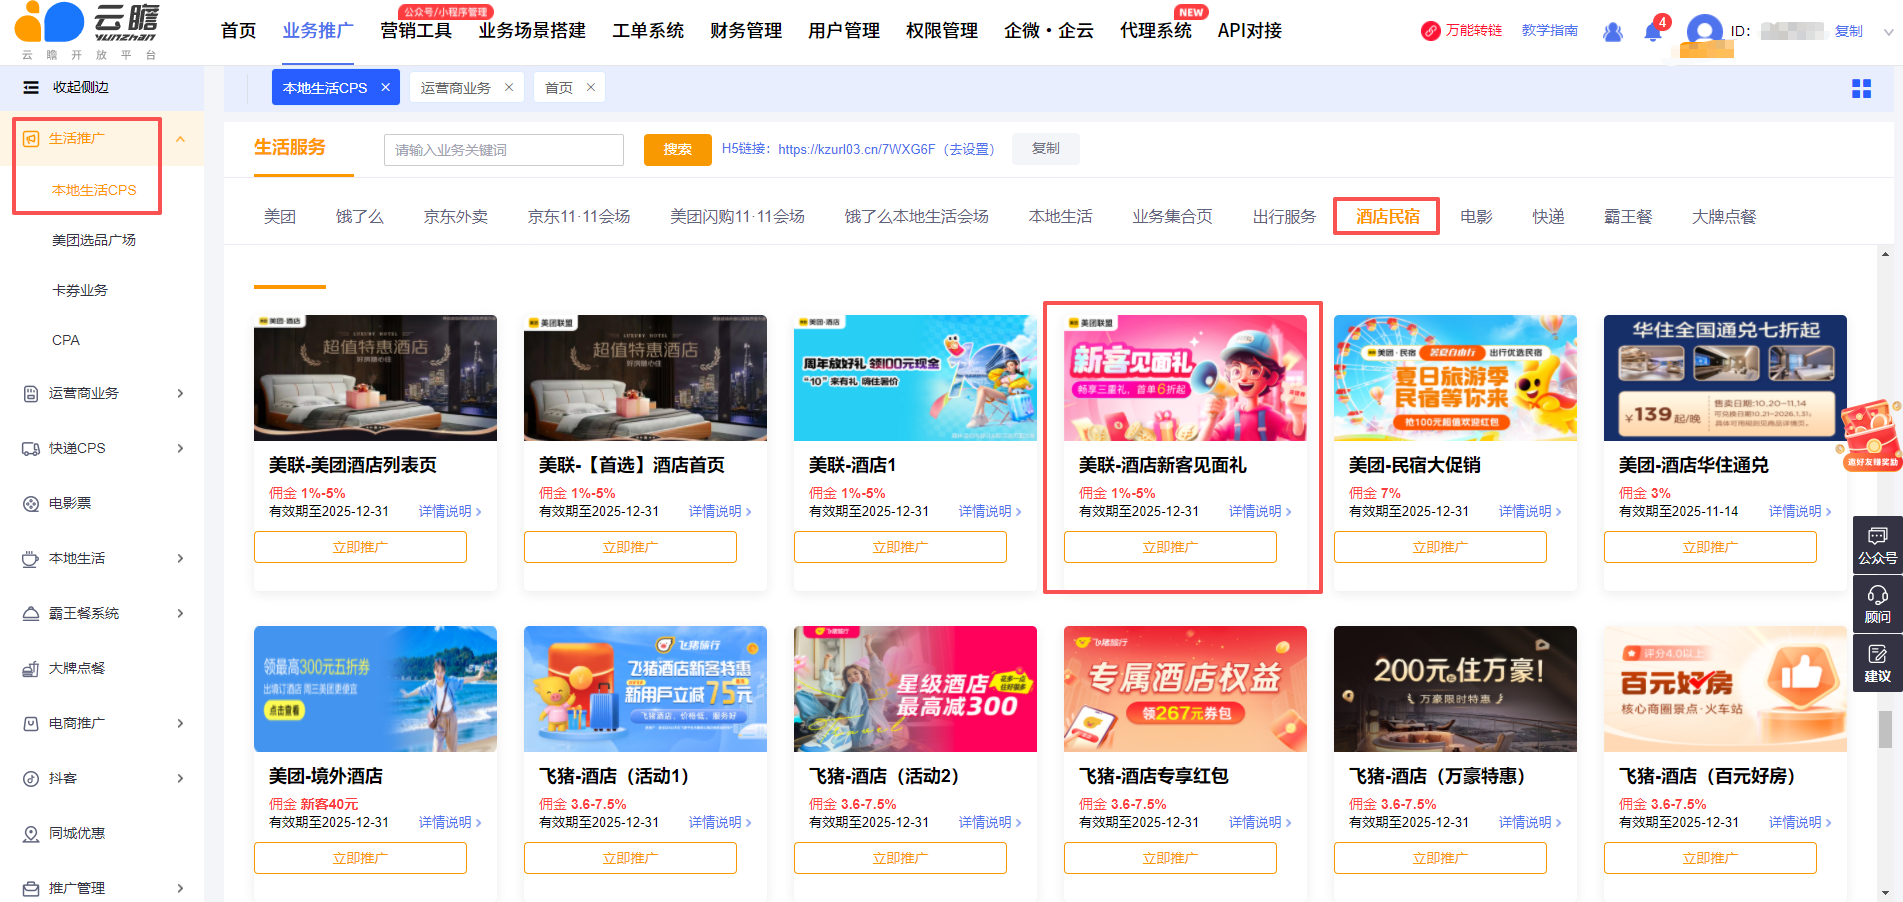The image size is (1903, 902).
Task: Collapse sidebar with 收起侧边 icon
Action: click(x=31, y=88)
